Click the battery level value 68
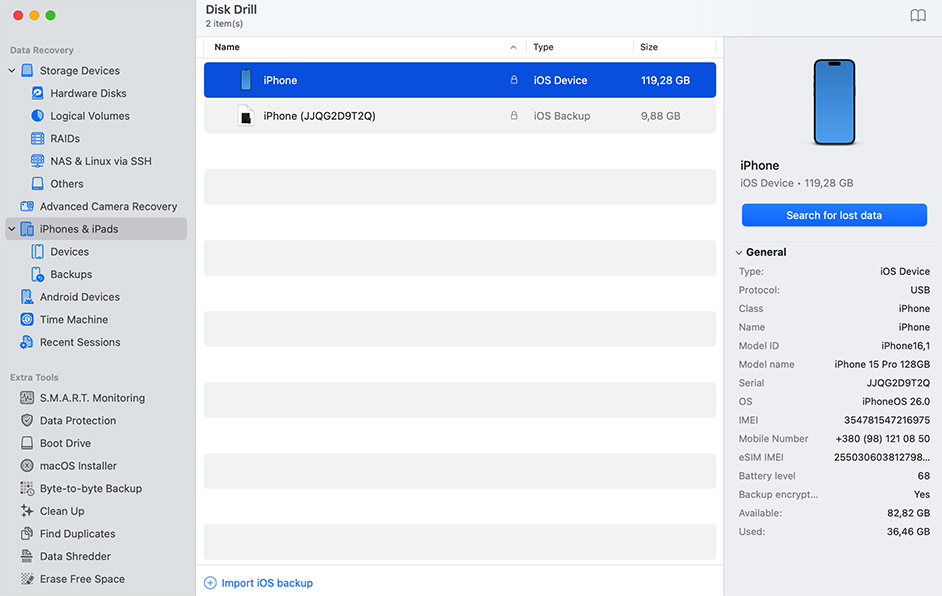 (x=924, y=476)
